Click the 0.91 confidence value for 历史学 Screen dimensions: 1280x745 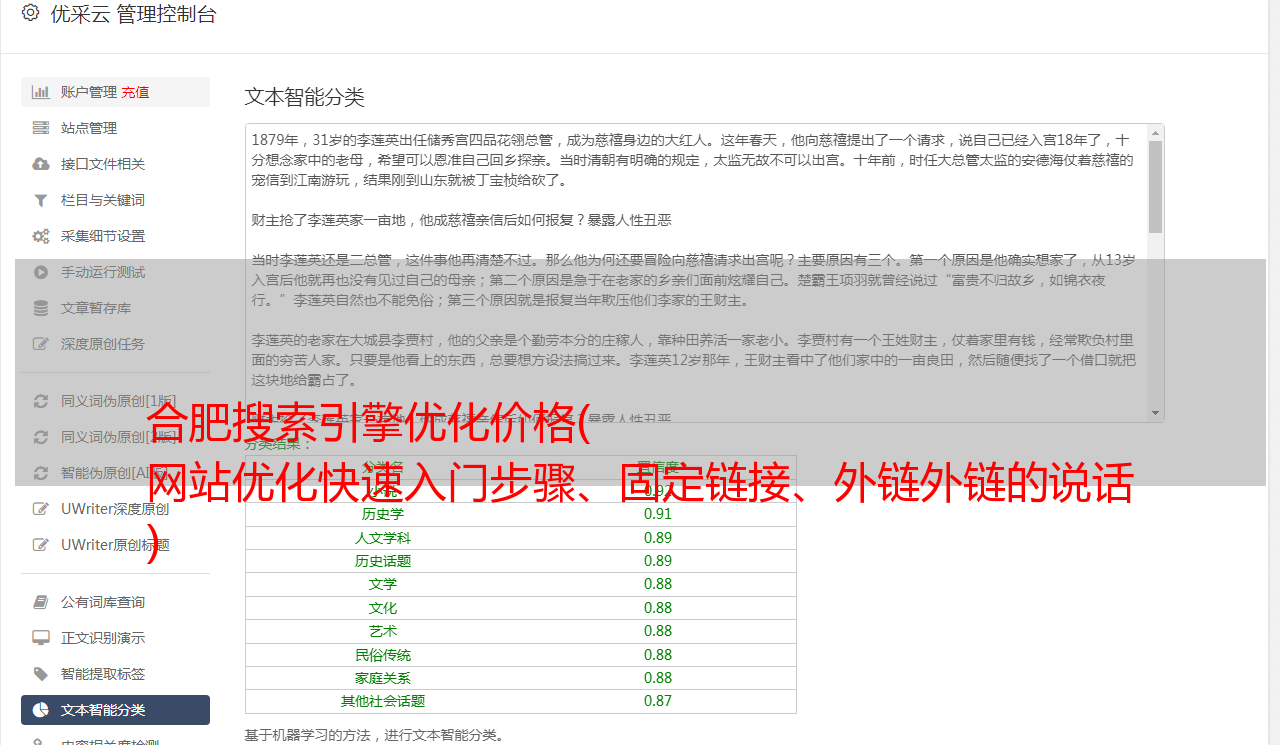point(658,514)
